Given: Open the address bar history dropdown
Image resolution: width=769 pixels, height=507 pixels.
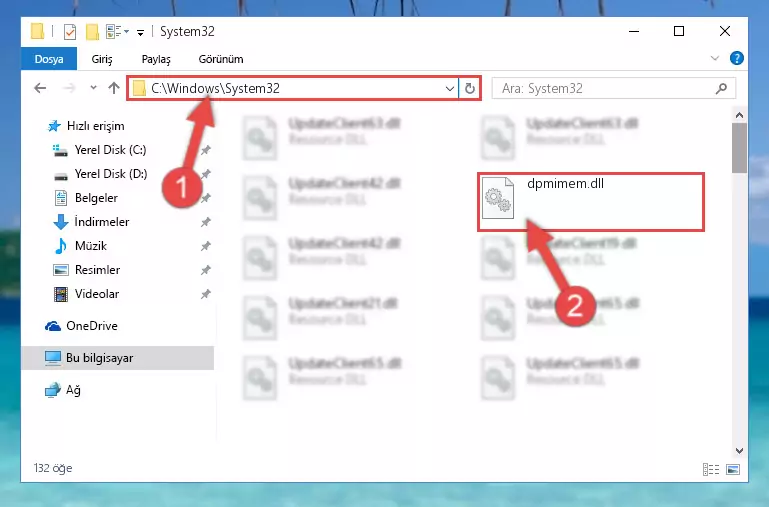Looking at the screenshot, I should (450, 89).
